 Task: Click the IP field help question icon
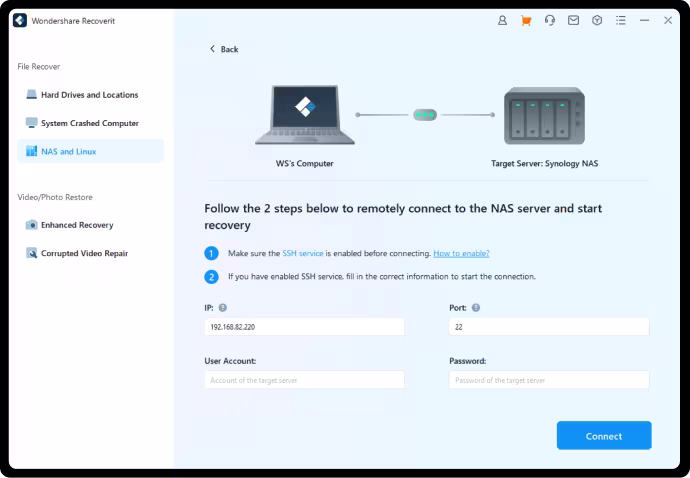click(223, 308)
